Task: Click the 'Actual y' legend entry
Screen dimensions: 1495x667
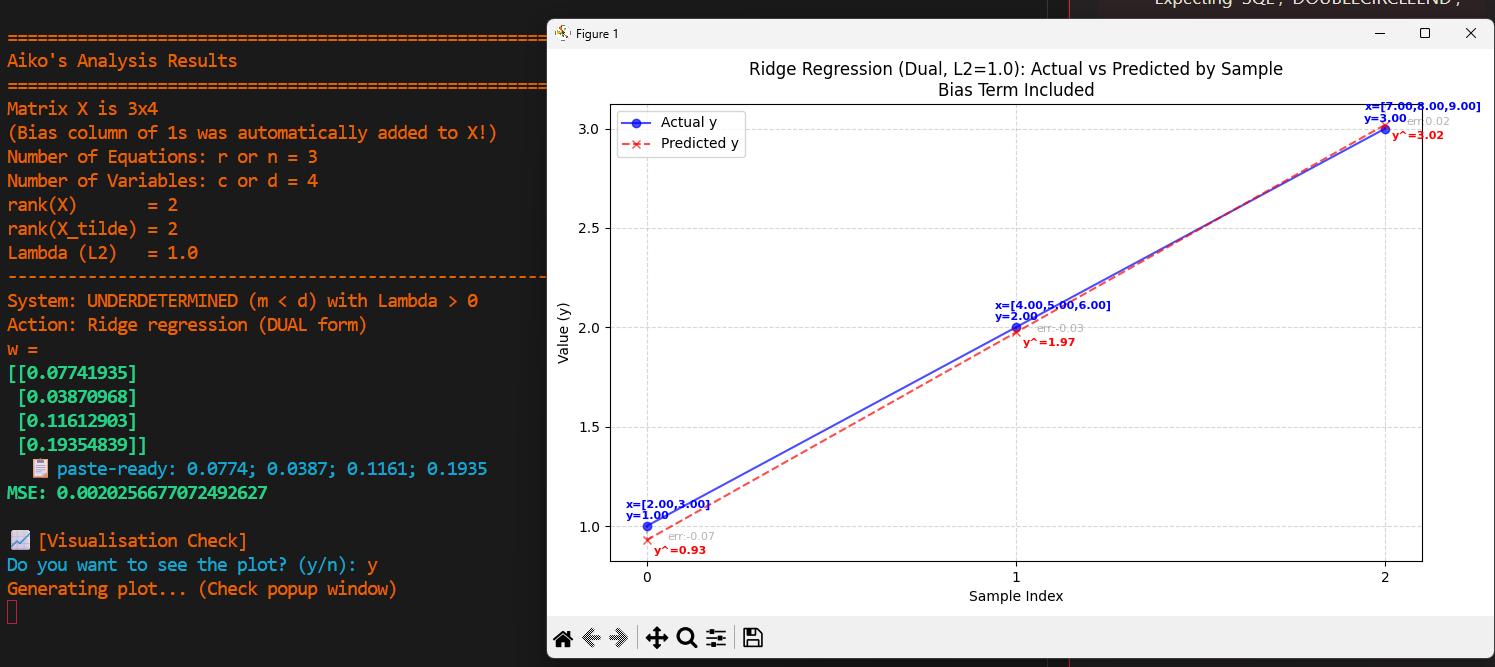Action: [x=688, y=122]
